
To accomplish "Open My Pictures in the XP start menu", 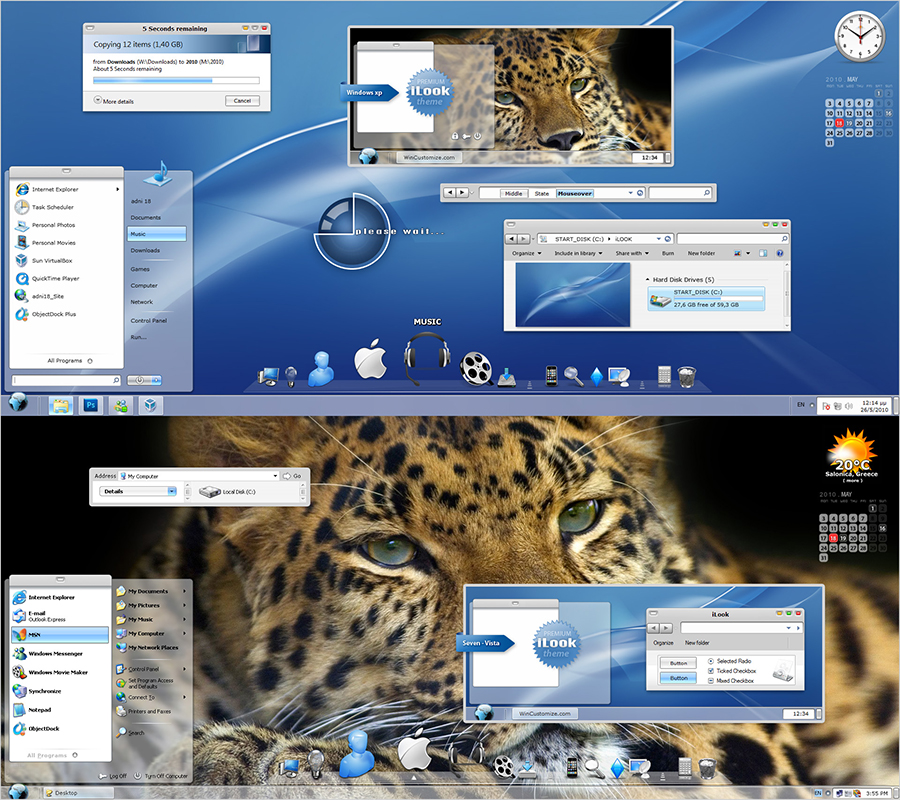I will pyautogui.click(x=150, y=605).
